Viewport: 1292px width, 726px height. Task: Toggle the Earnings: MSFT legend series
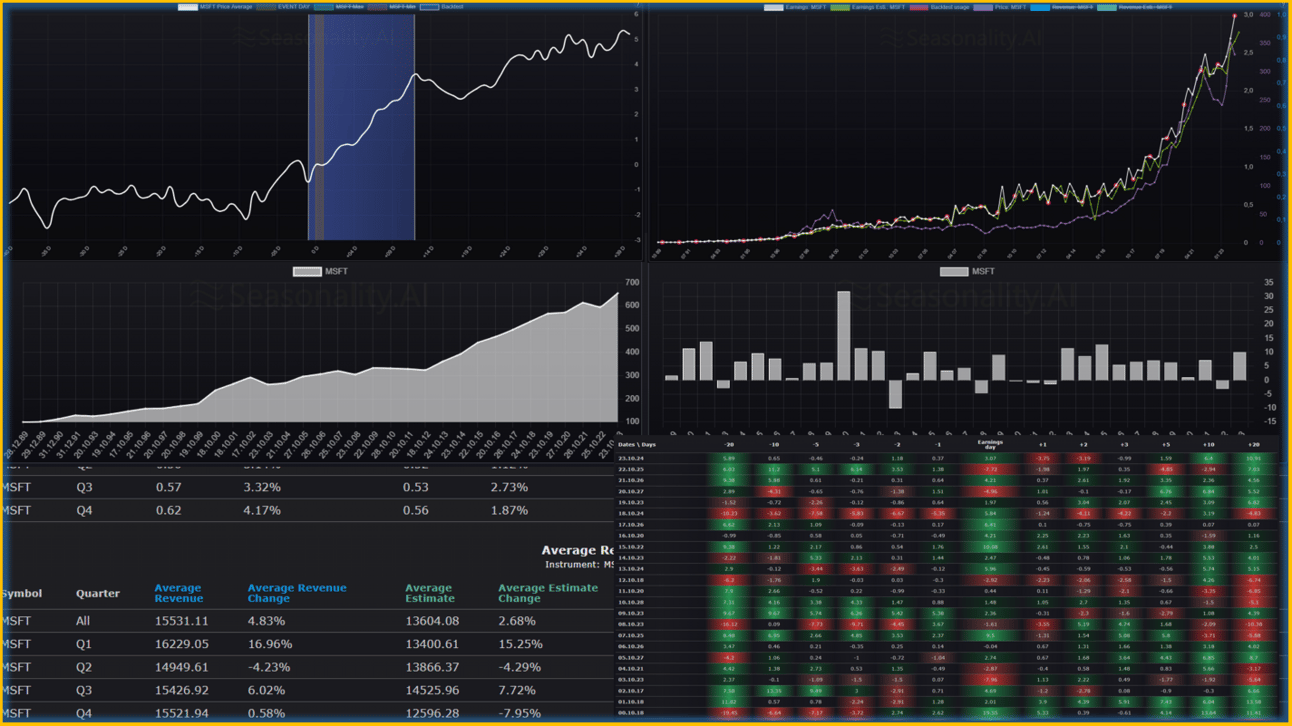tap(795, 7)
